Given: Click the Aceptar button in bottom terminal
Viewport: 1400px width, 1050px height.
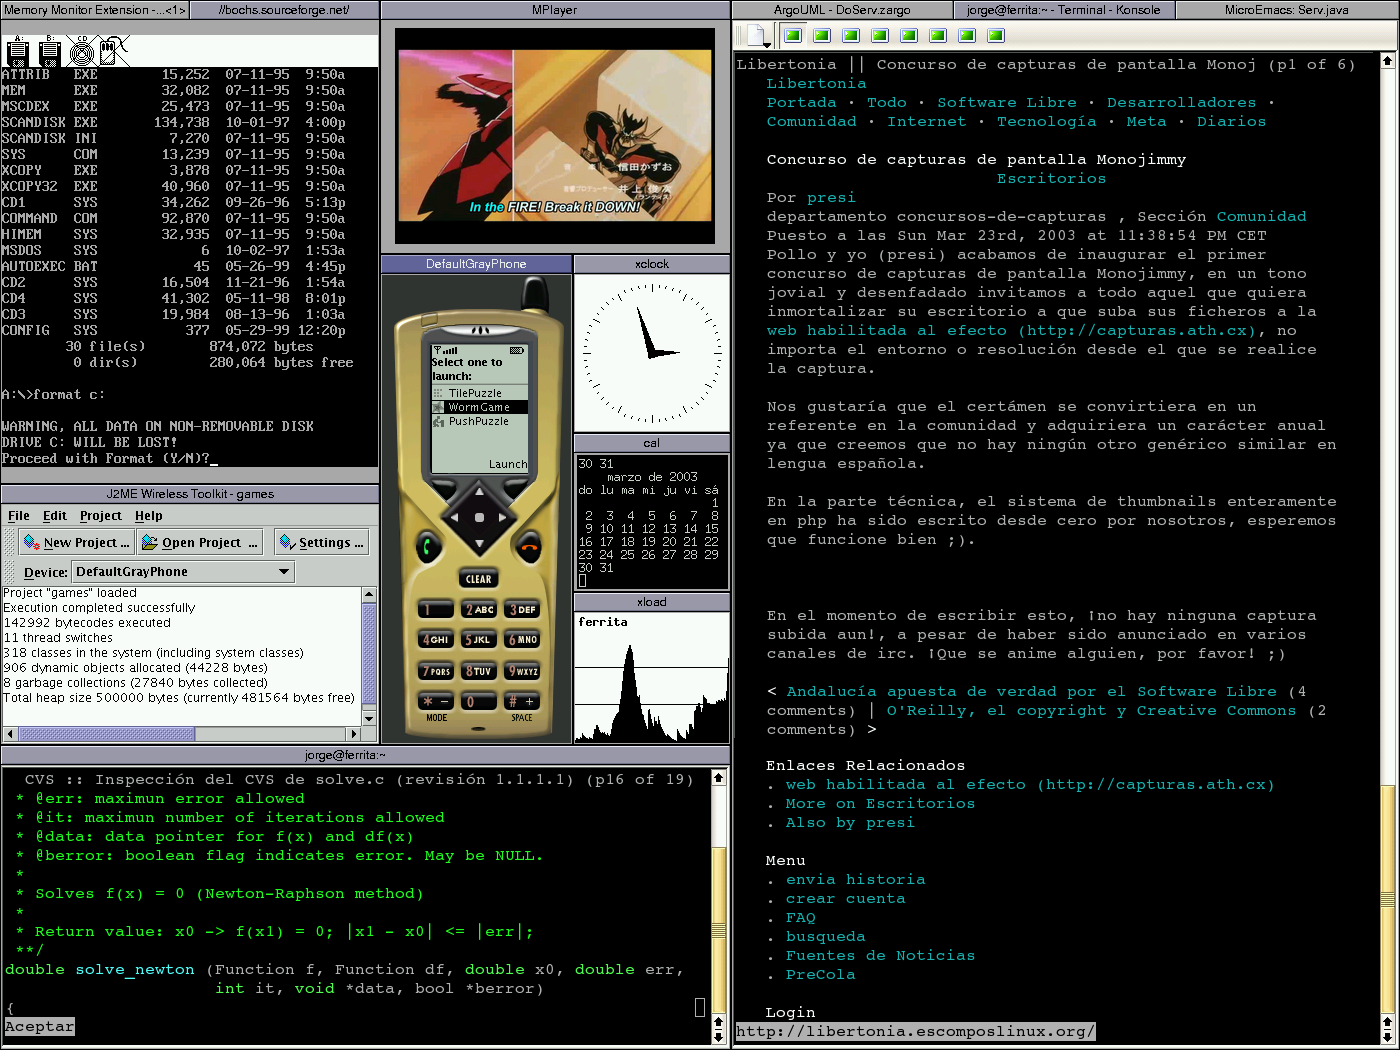Looking at the screenshot, I should [39, 1027].
